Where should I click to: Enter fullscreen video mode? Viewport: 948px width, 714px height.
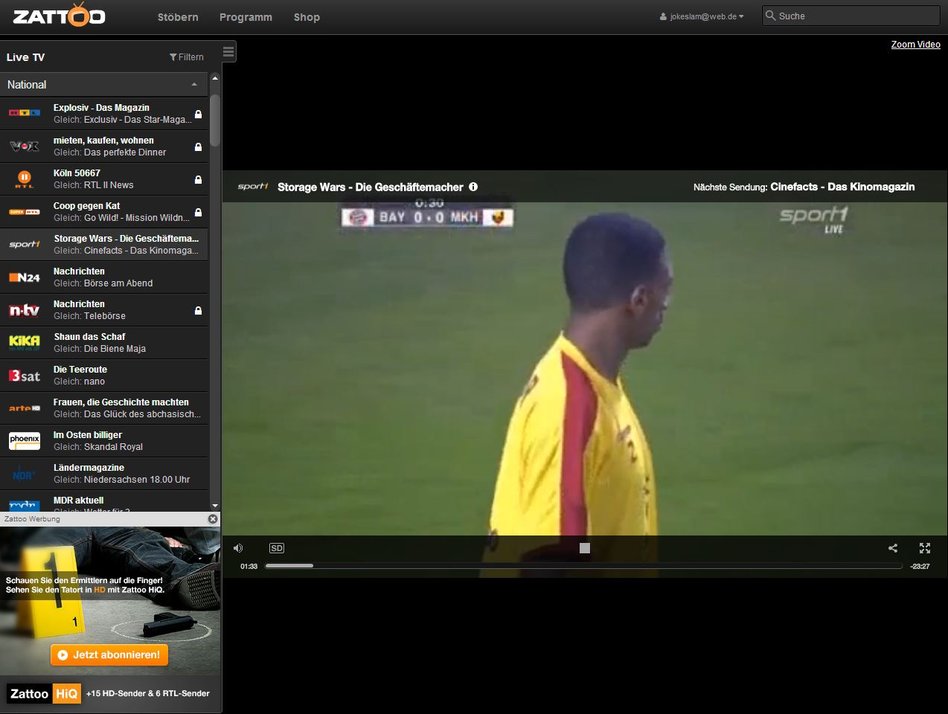tap(925, 548)
